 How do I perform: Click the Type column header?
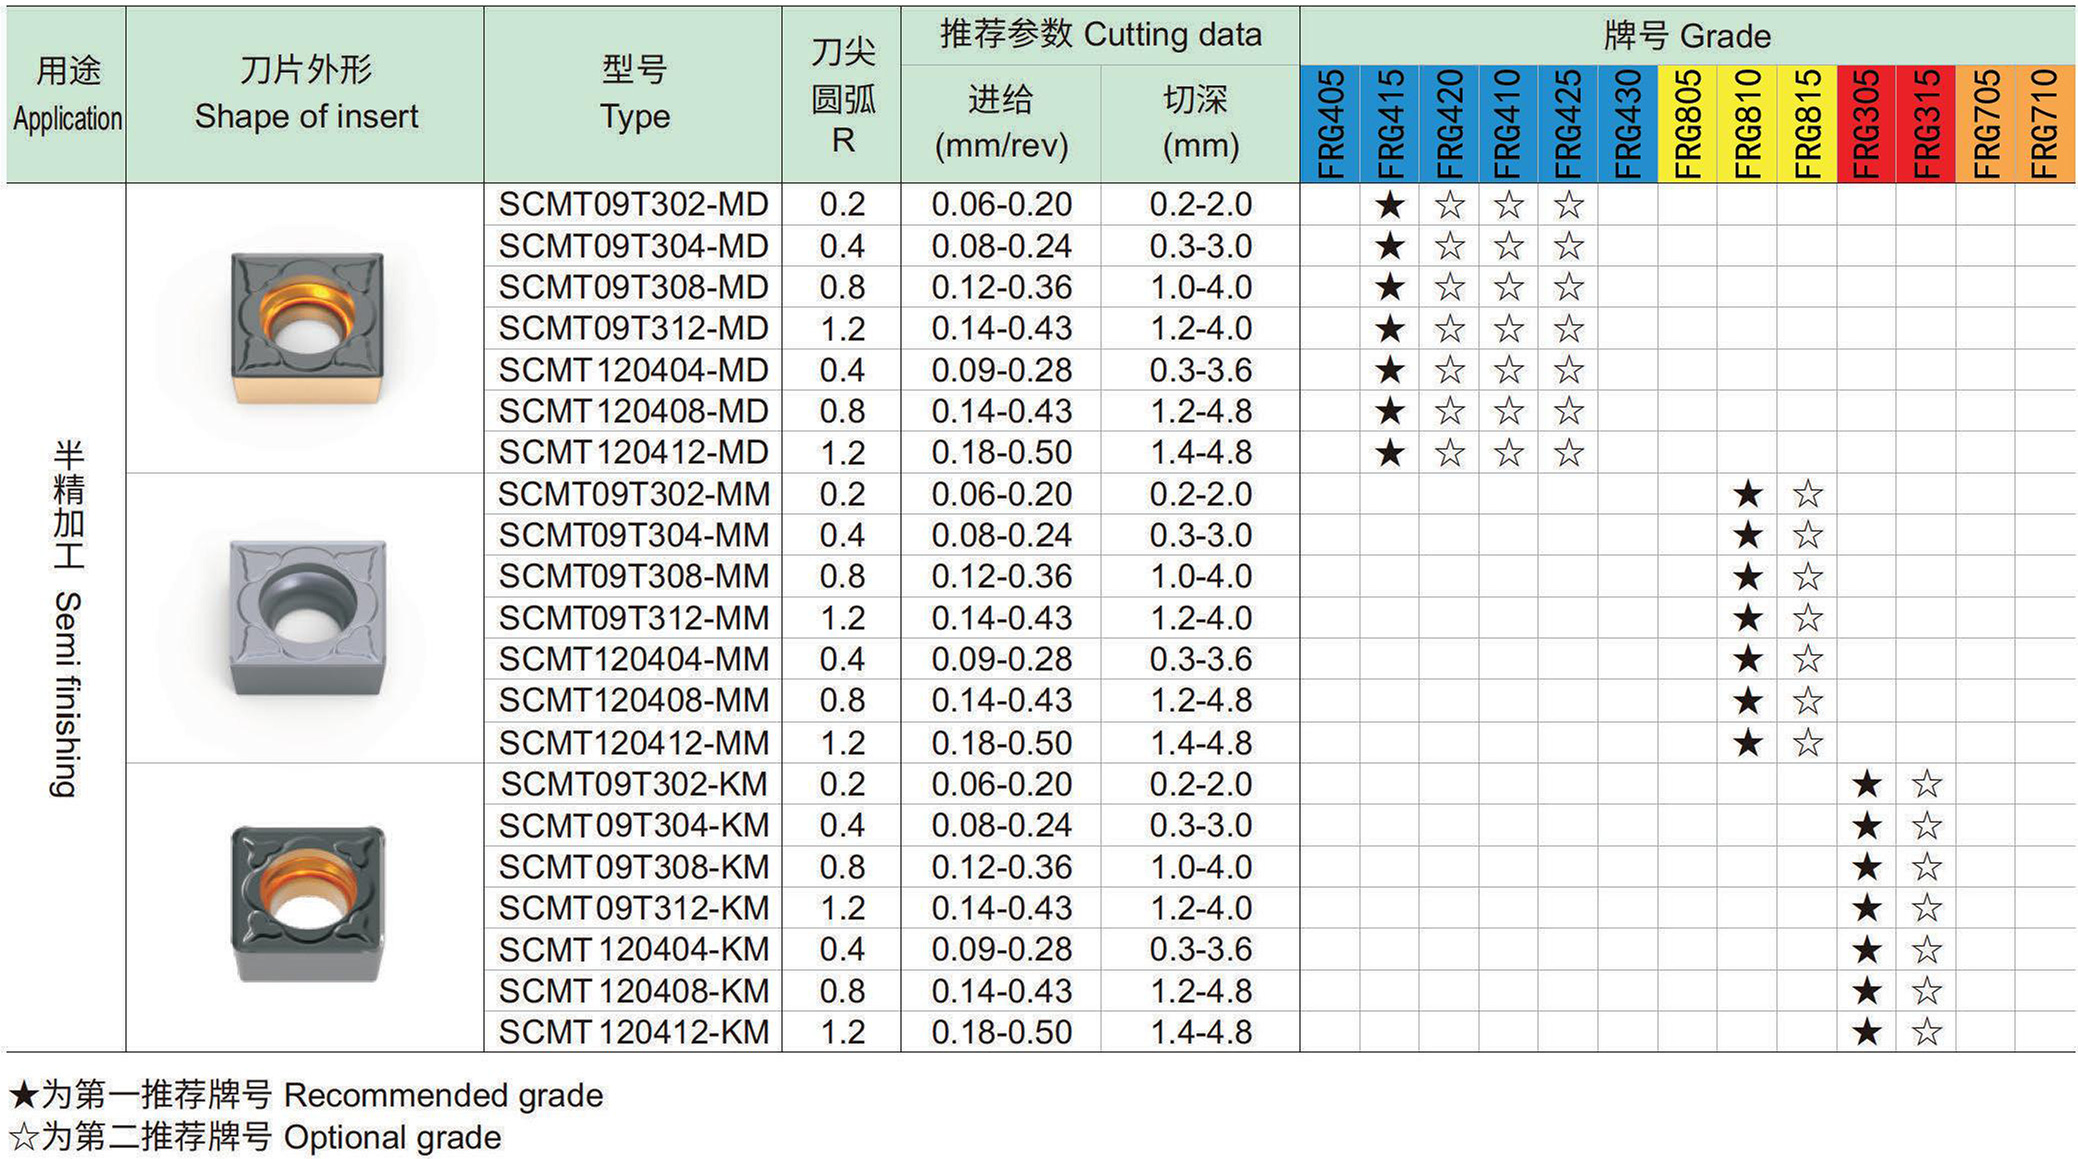tap(634, 93)
